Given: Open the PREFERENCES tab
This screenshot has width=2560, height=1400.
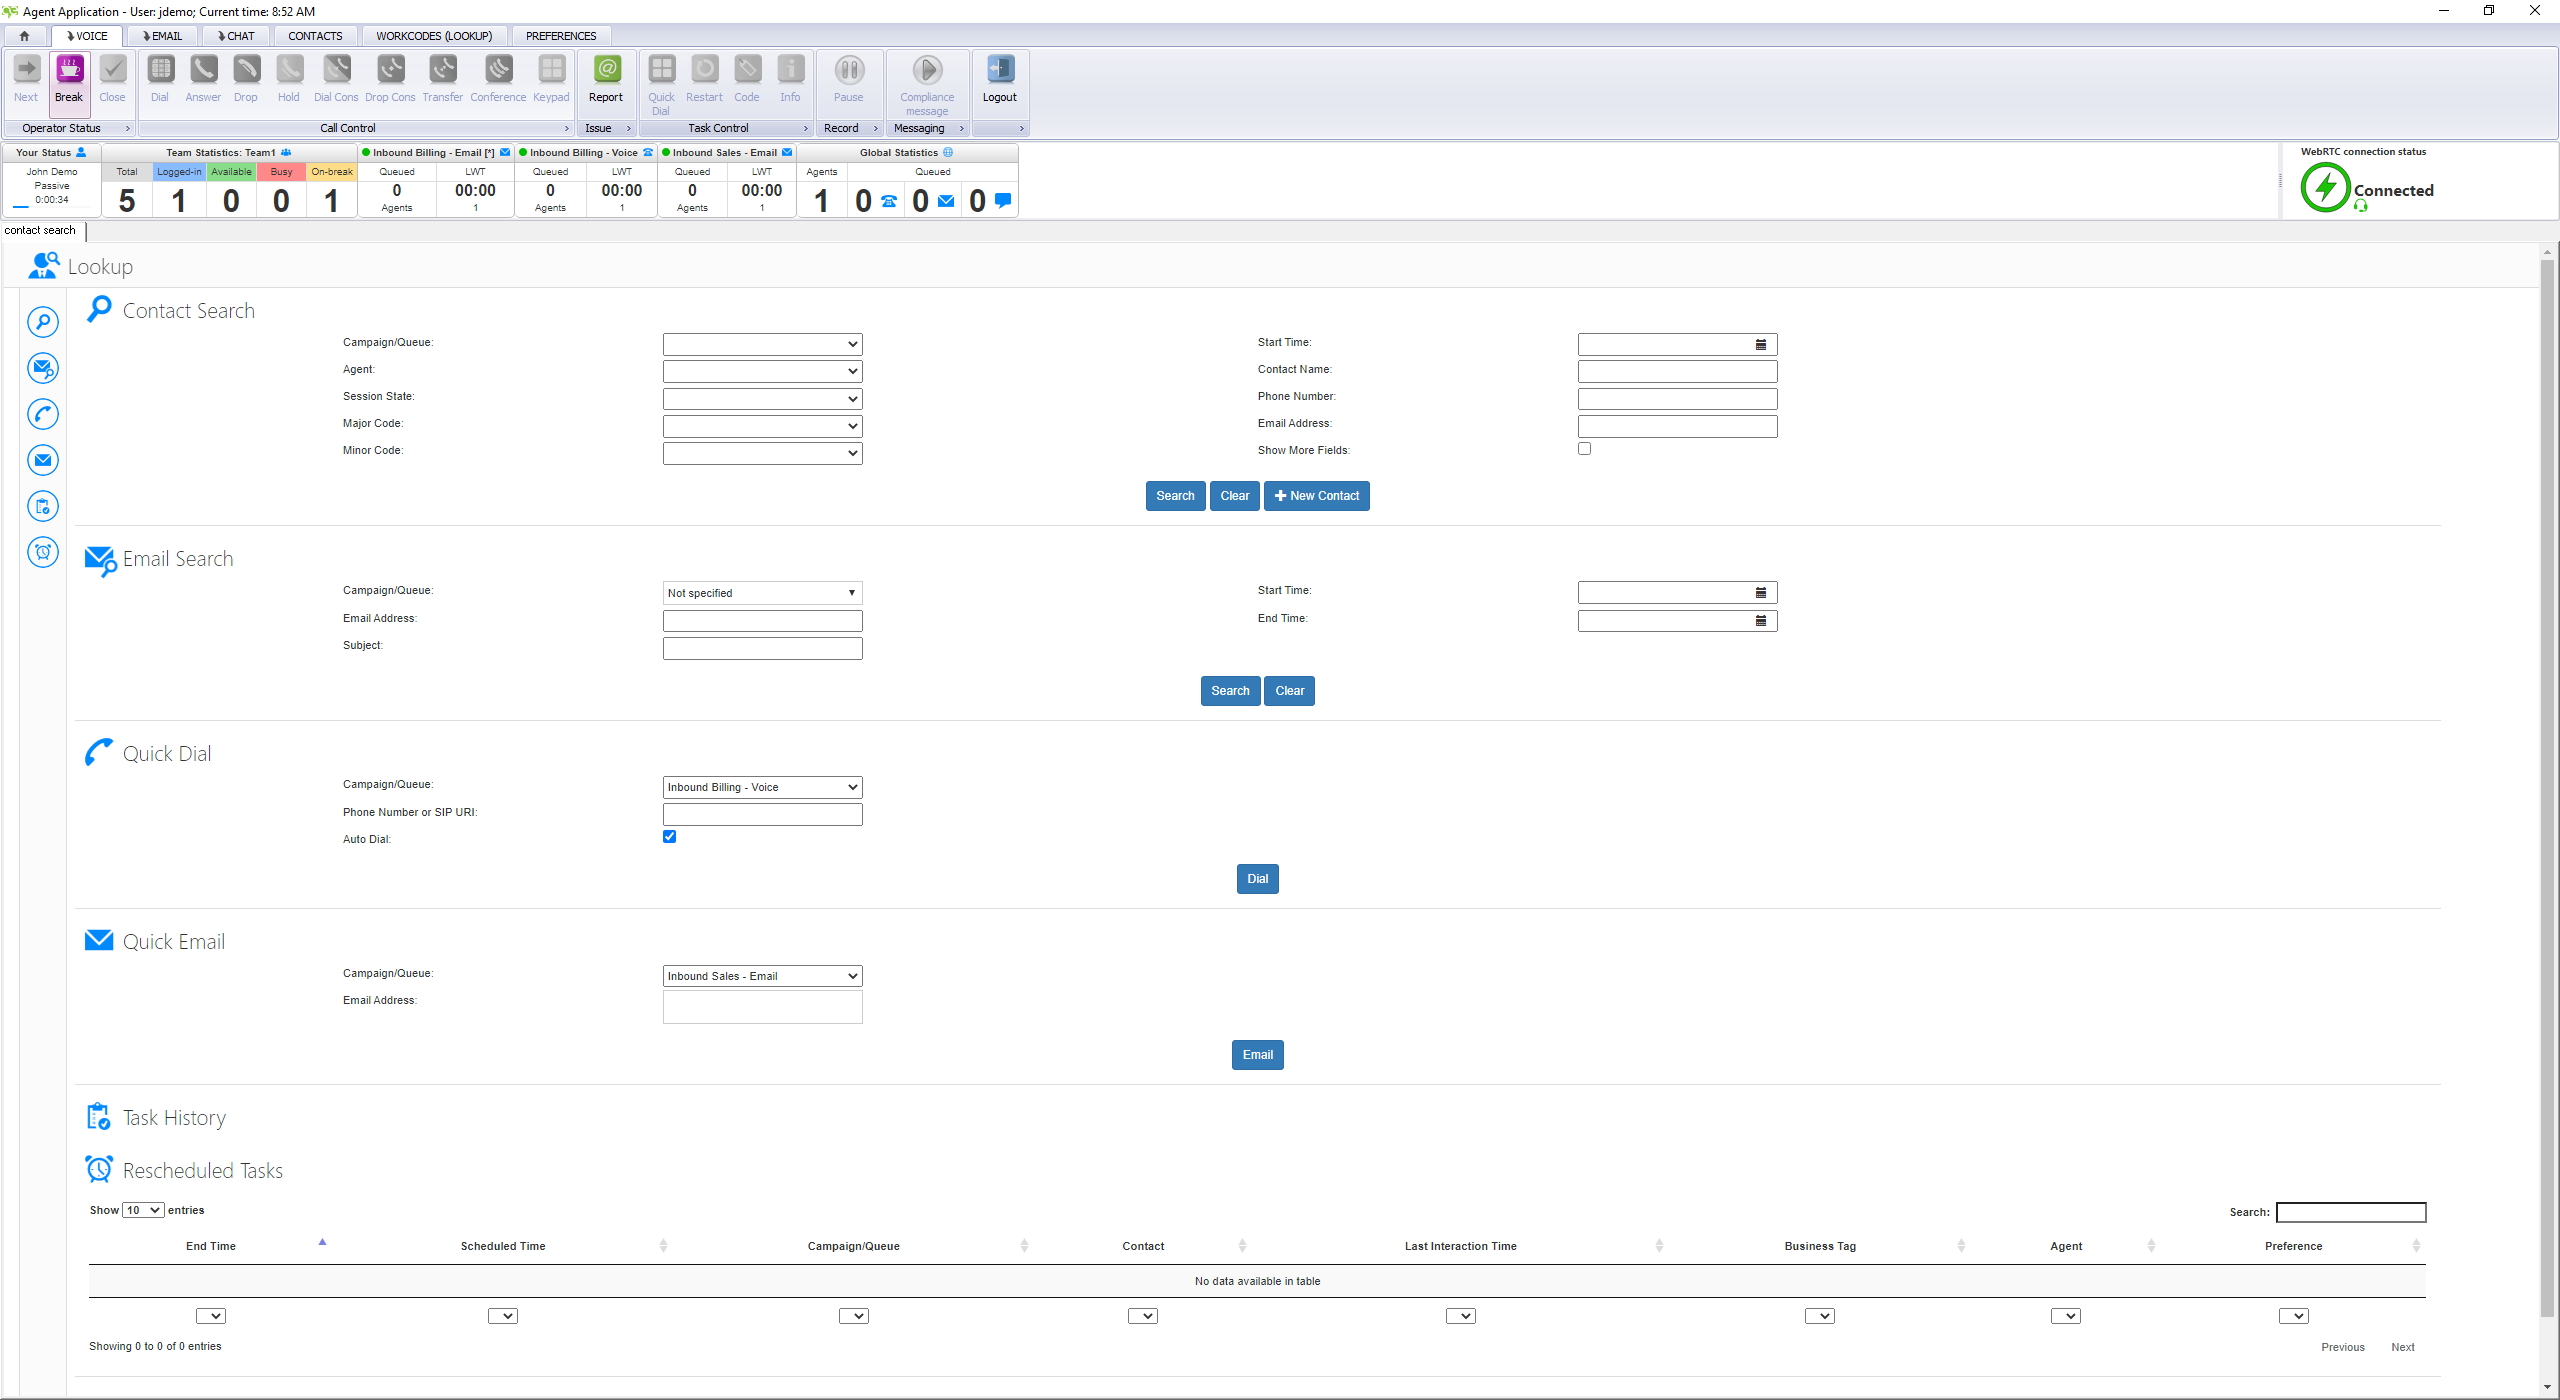Looking at the screenshot, I should 561,36.
